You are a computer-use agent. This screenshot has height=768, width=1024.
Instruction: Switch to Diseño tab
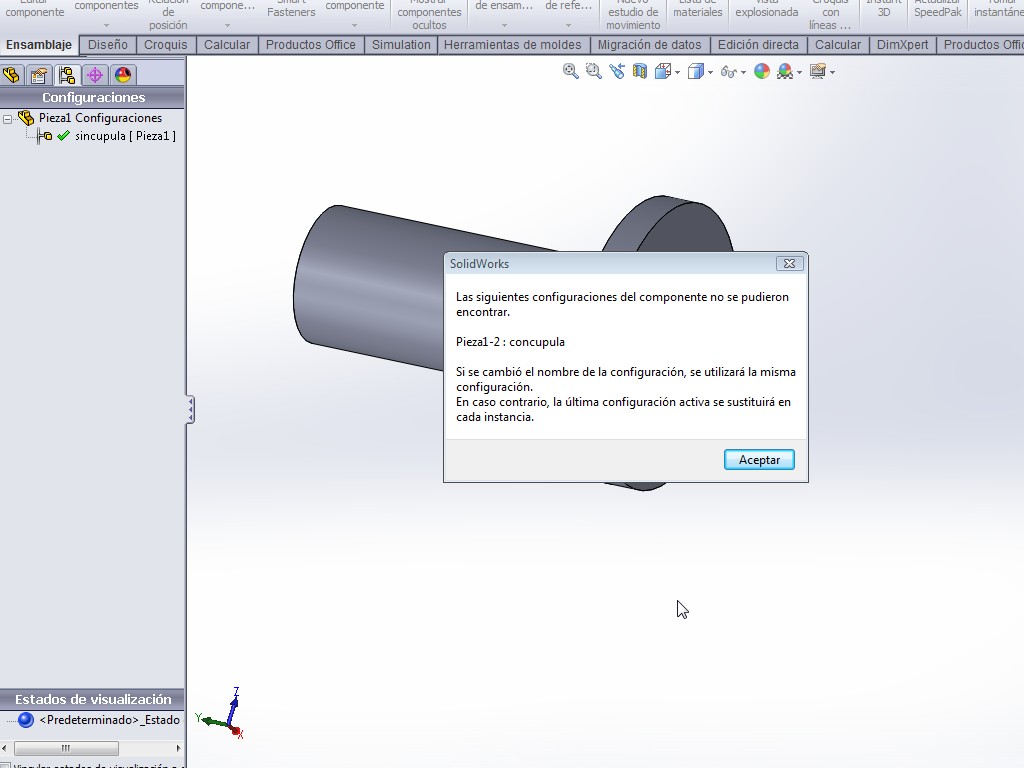click(108, 44)
